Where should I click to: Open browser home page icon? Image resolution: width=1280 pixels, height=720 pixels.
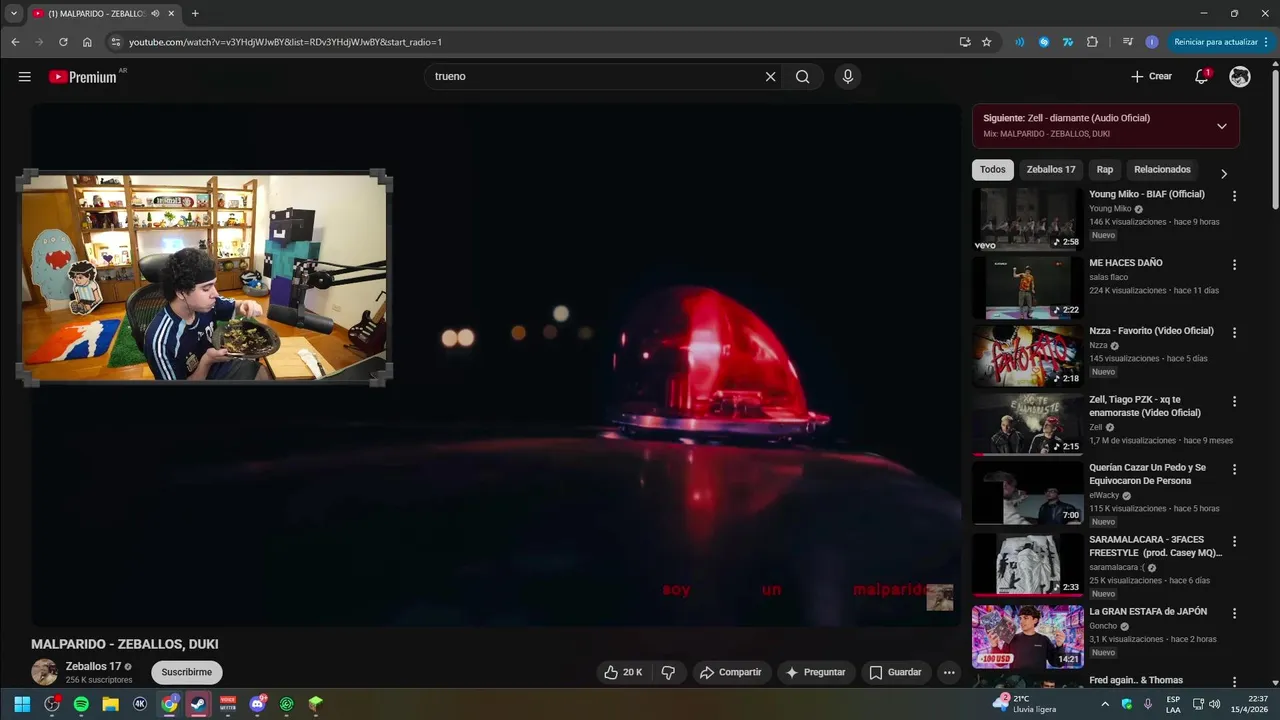pyautogui.click(x=87, y=42)
